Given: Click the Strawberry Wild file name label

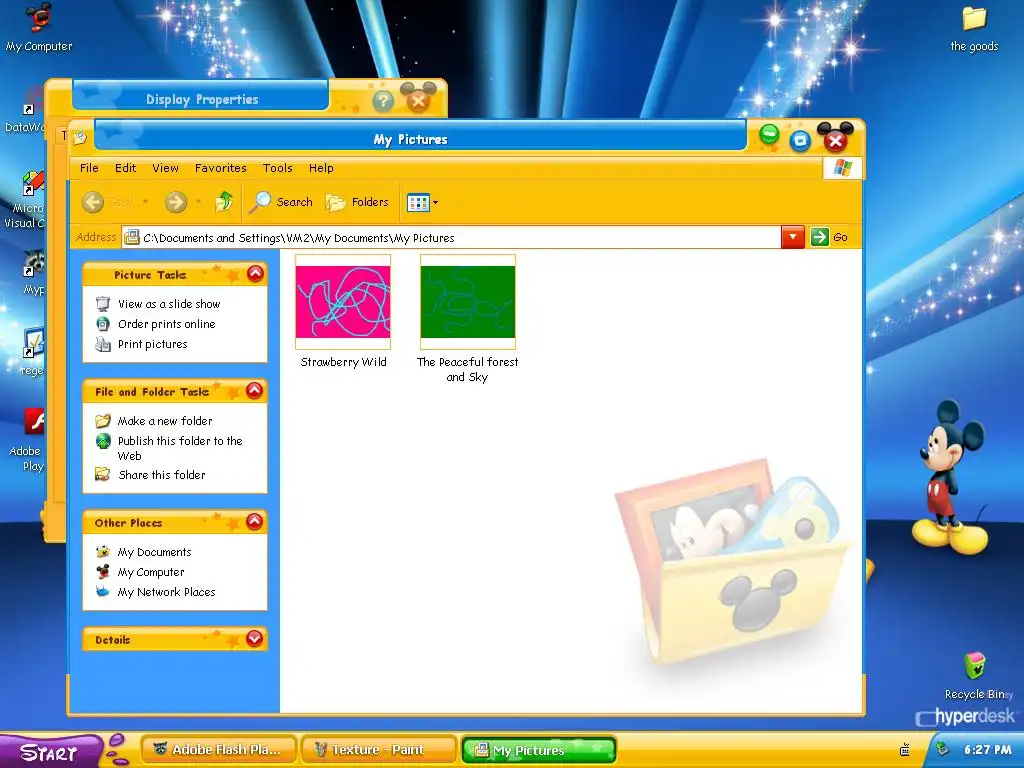Looking at the screenshot, I should [344, 362].
